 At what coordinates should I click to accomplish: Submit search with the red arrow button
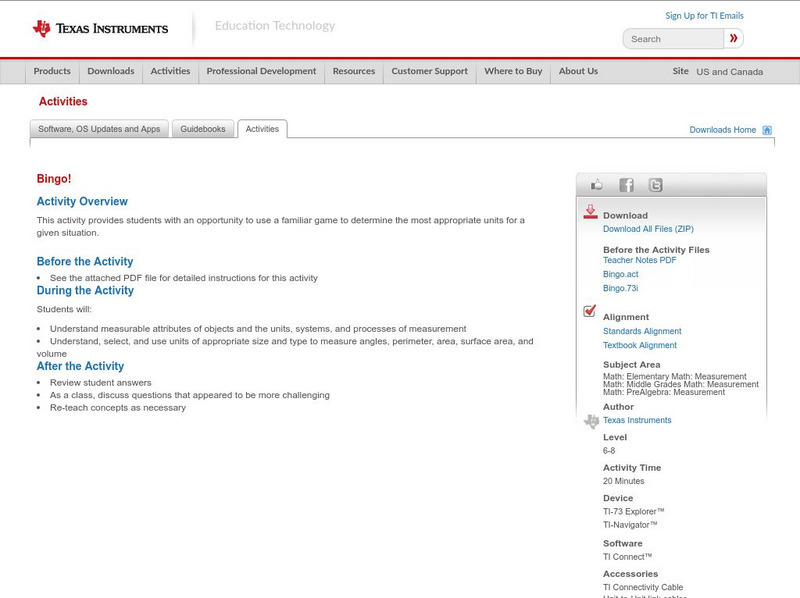click(733, 38)
